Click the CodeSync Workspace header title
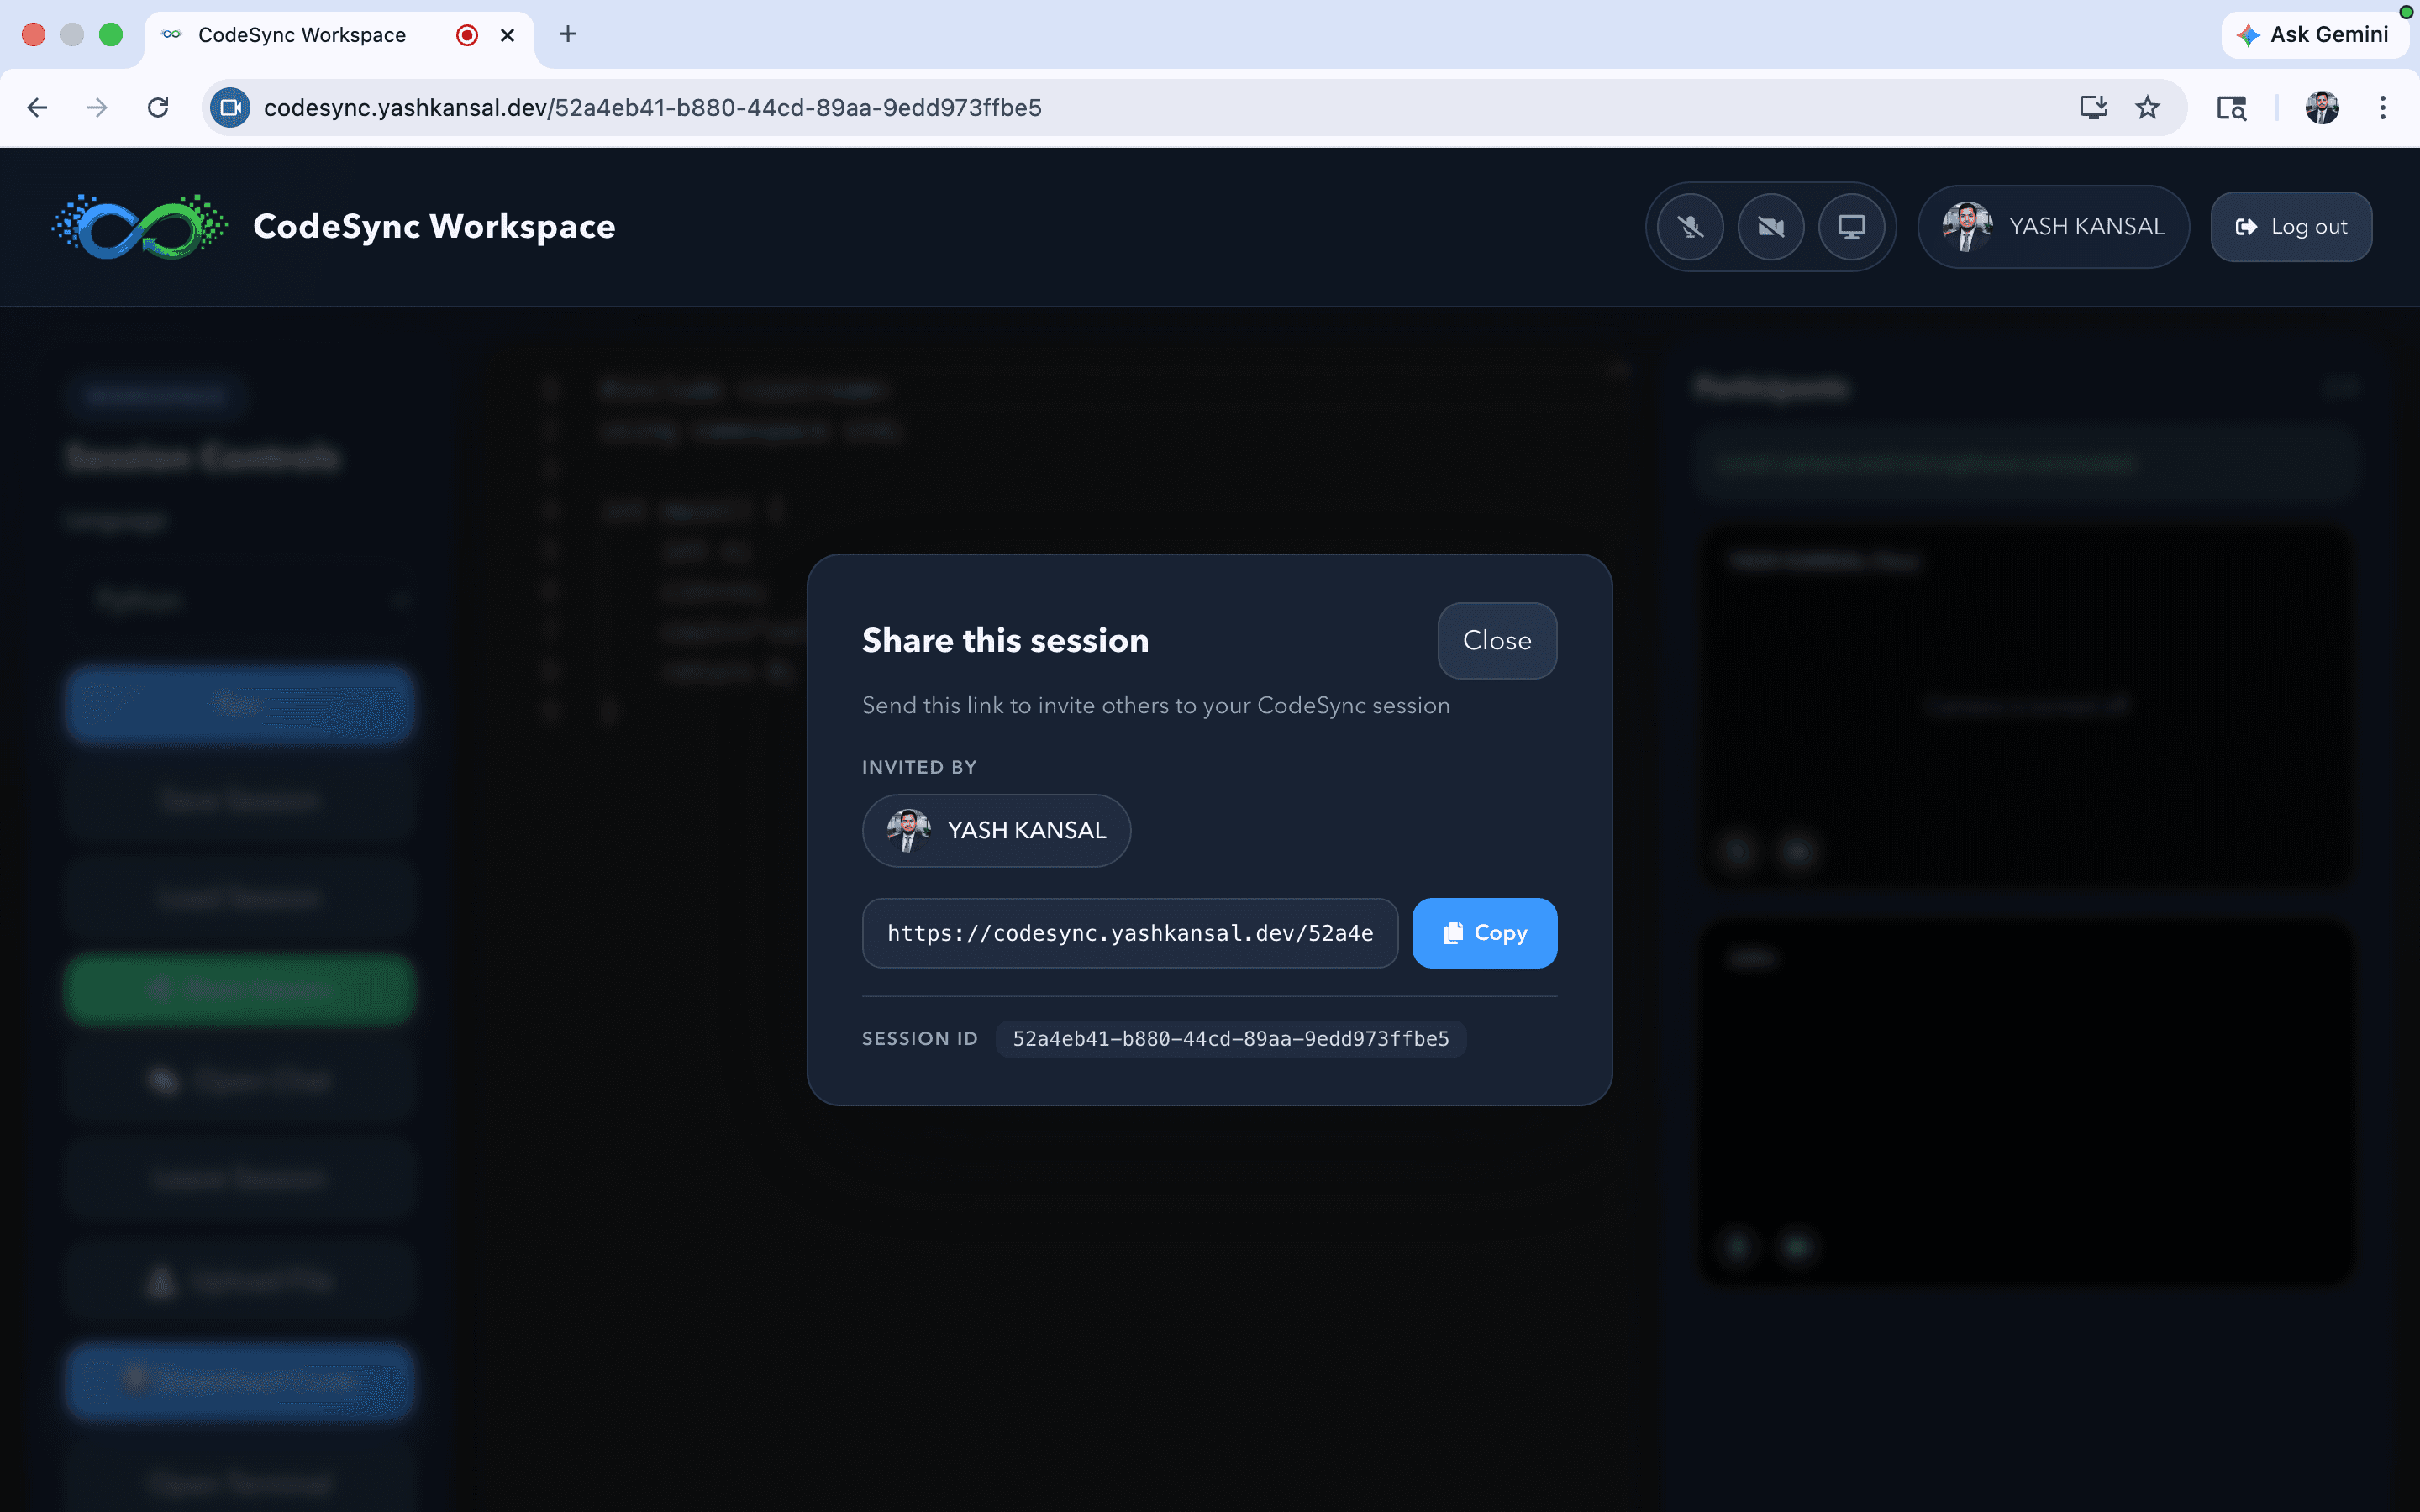The height and width of the screenshot is (1512, 2420). [434, 227]
